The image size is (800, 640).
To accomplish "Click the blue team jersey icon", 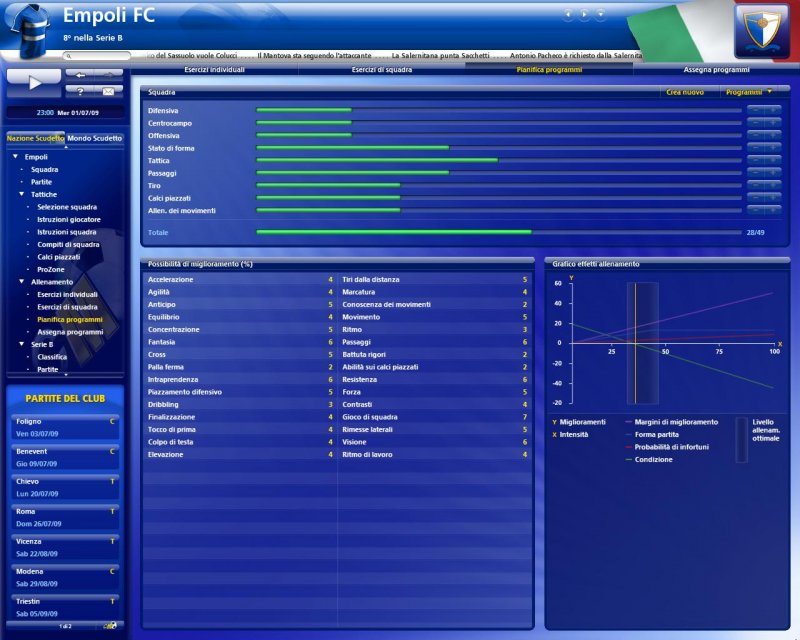I will (30, 32).
